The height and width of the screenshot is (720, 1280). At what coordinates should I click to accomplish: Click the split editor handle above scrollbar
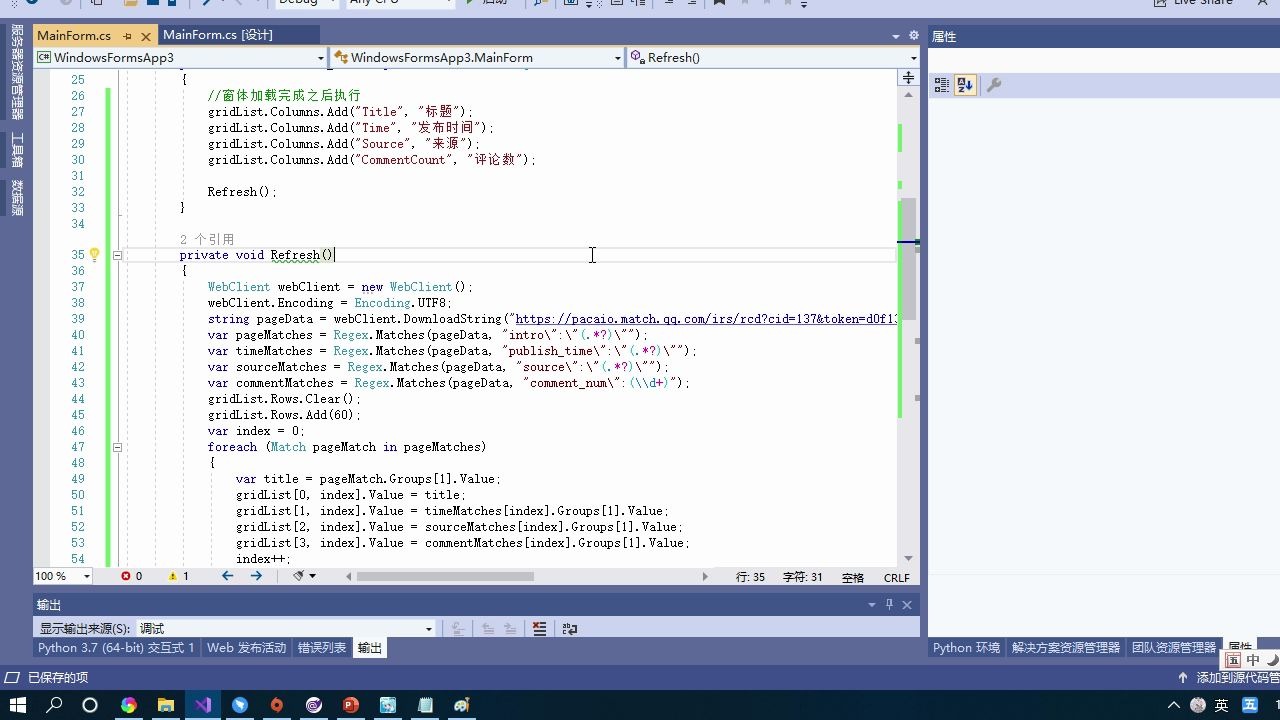pyautogui.click(x=908, y=78)
